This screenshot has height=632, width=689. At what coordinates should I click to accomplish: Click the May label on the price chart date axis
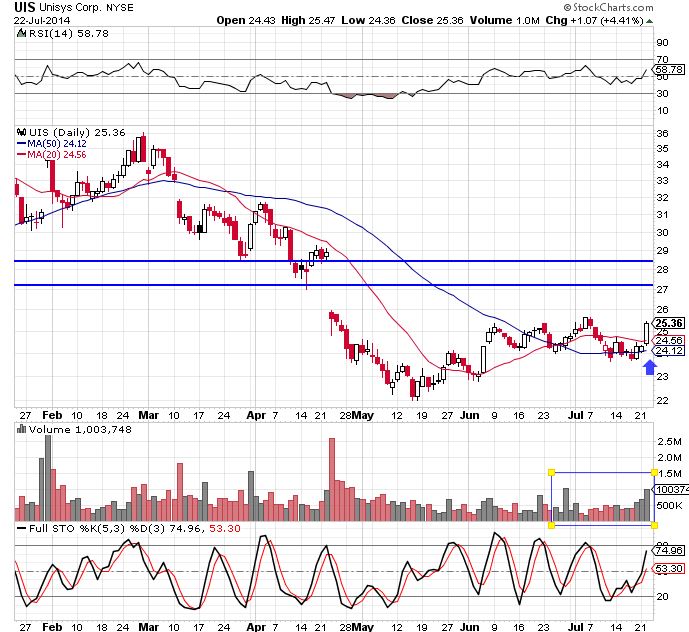[363, 415]
